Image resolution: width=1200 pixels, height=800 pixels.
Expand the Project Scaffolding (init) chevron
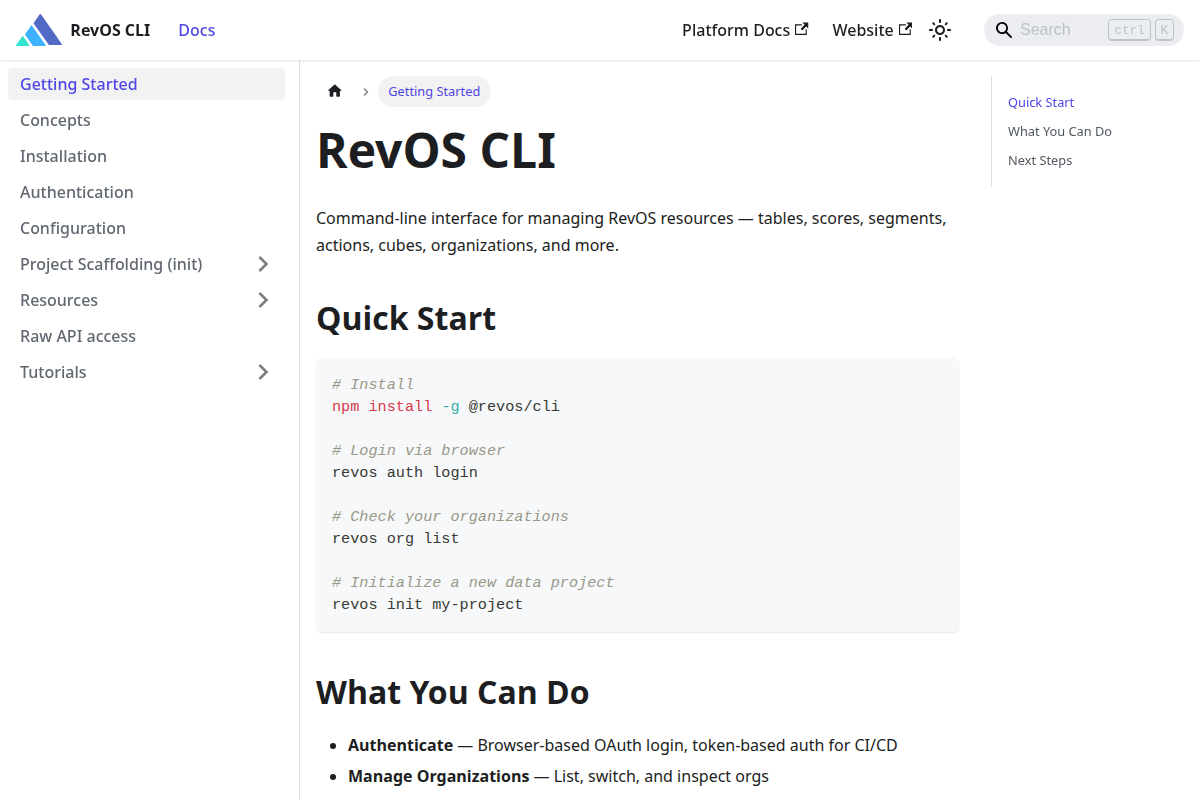[x=263, y=264]
